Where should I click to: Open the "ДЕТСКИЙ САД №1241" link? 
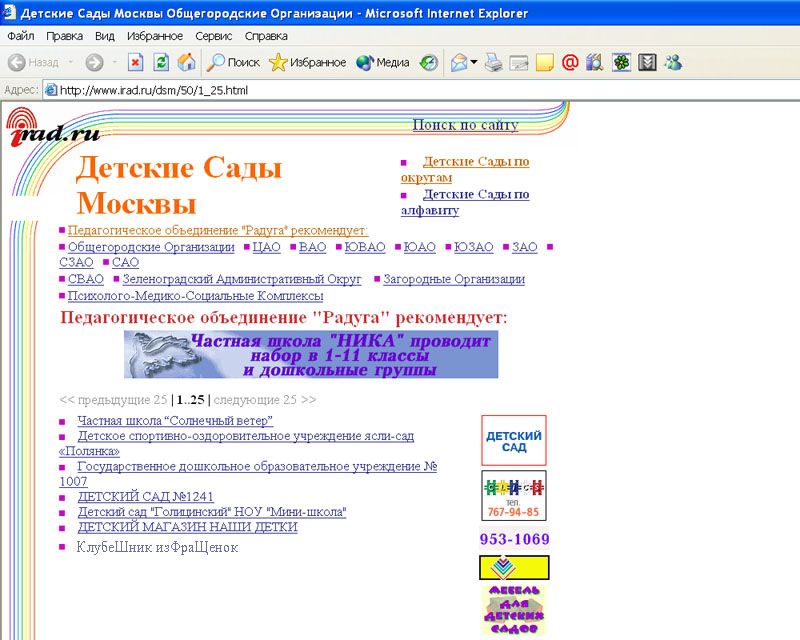point(145,496)
